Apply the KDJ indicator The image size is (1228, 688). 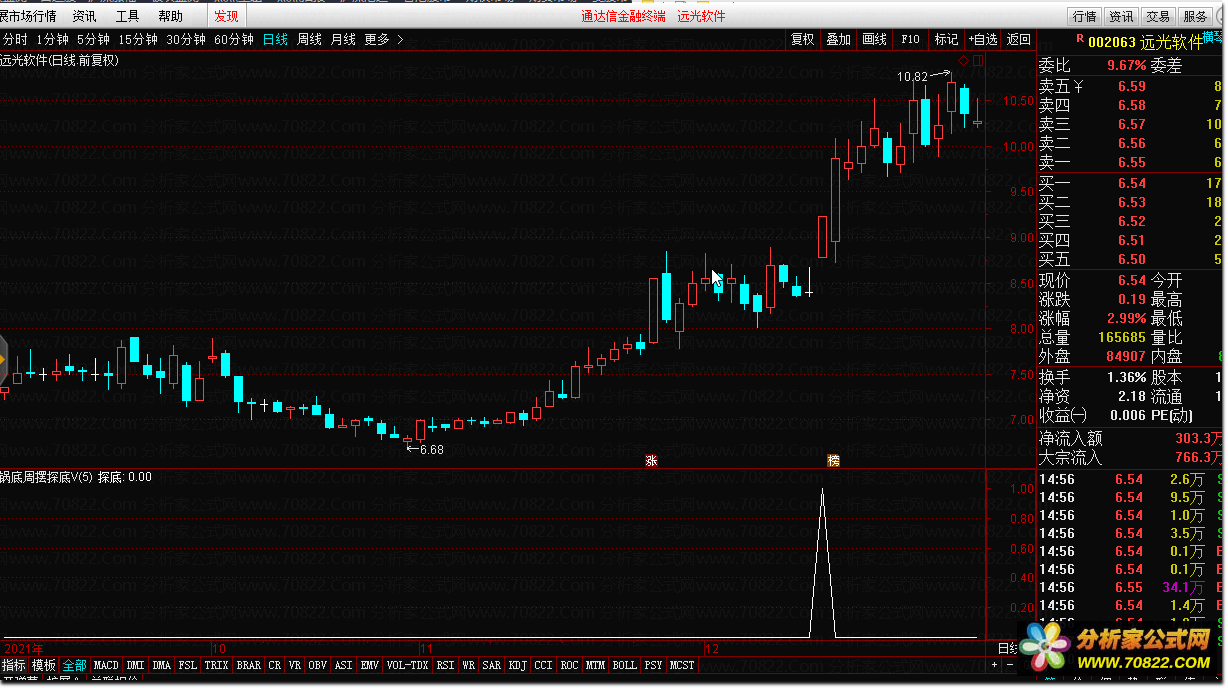pyautogui.click(x=518, y=665)
